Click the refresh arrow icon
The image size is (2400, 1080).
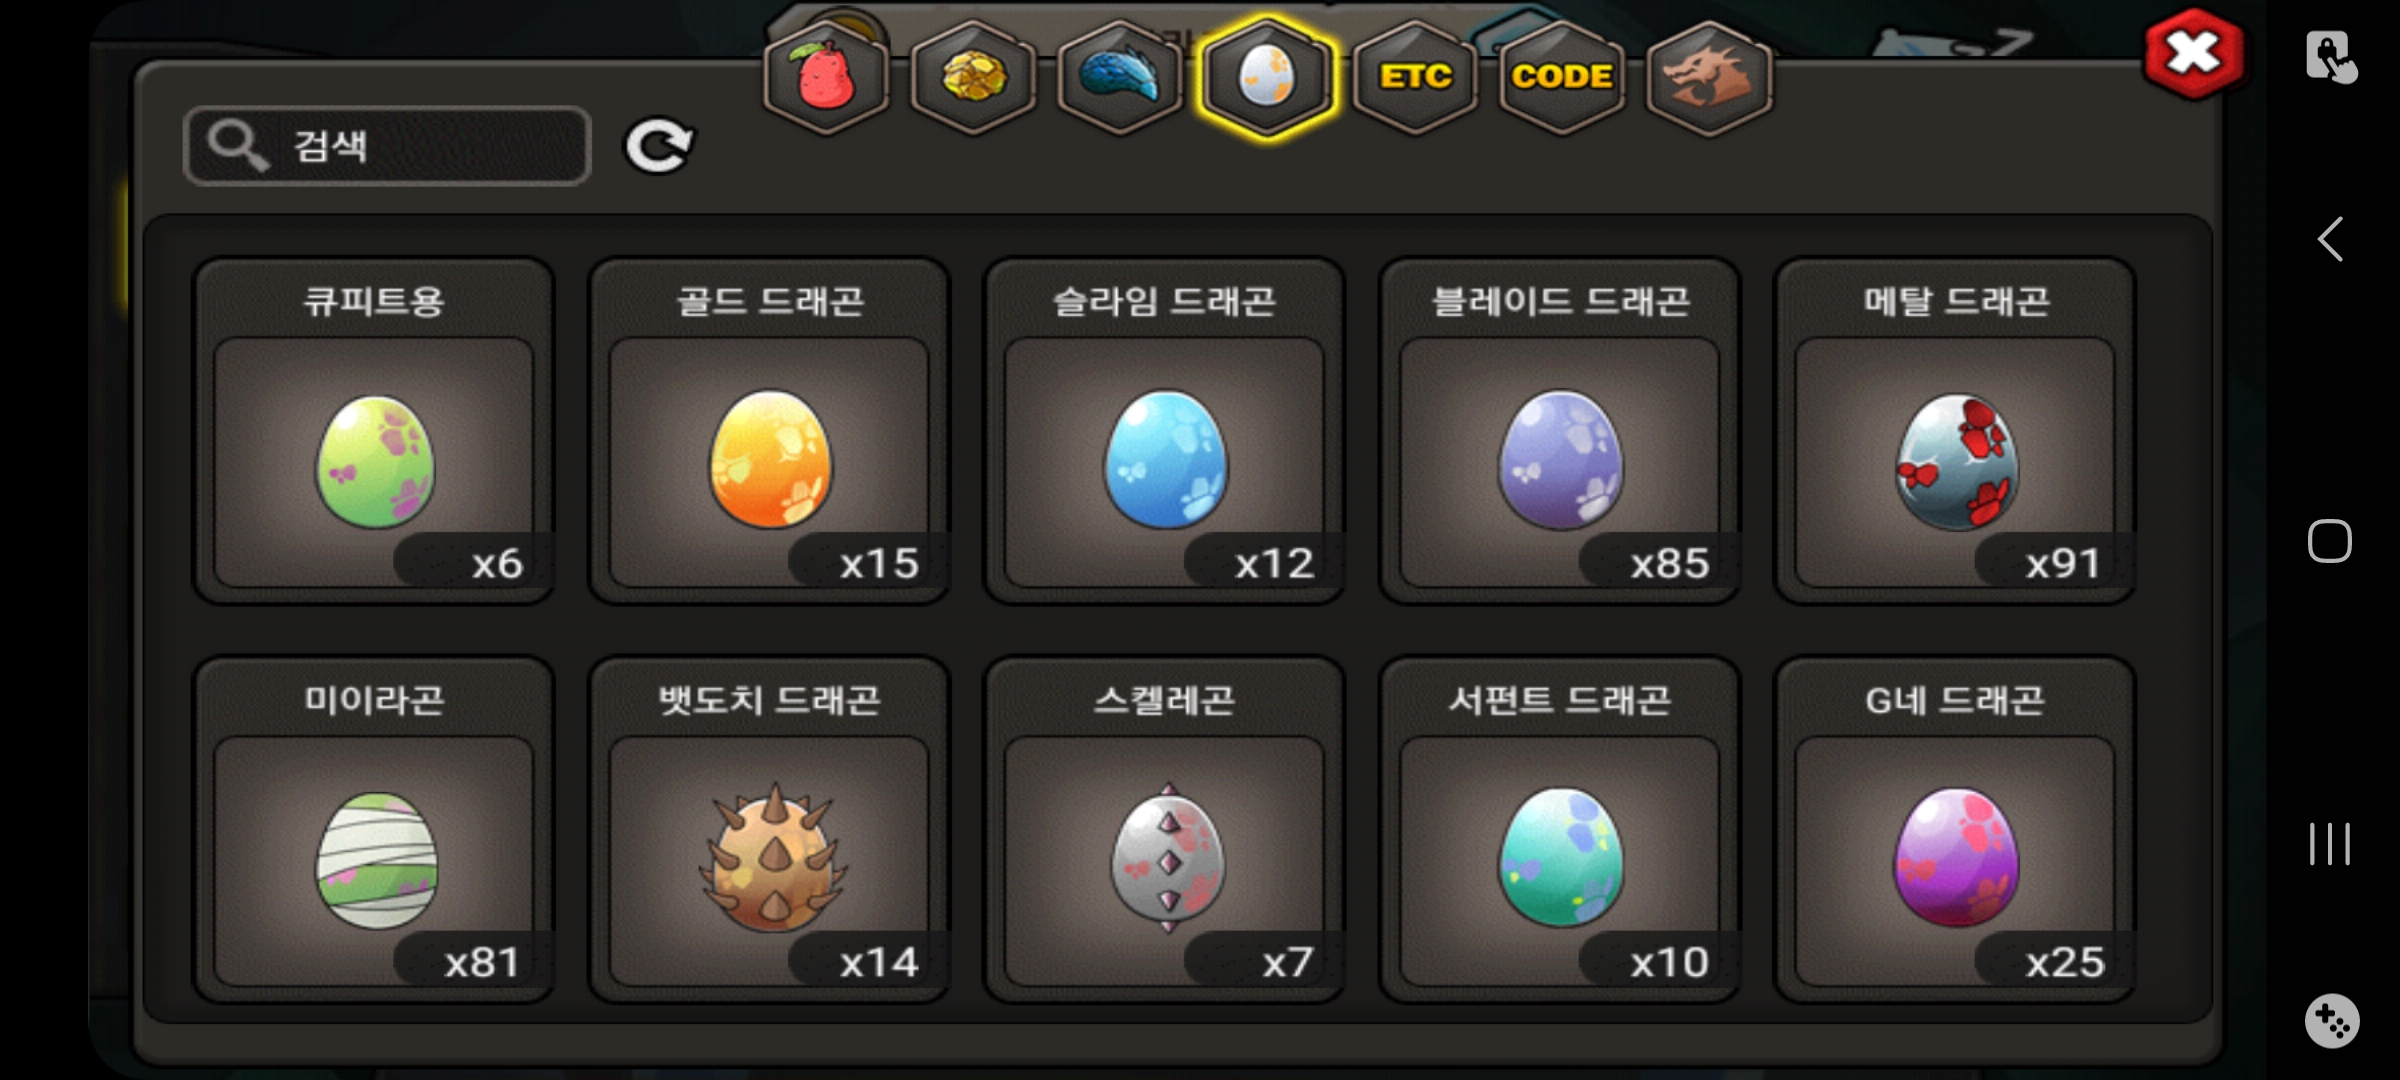[x=659, y=147]
